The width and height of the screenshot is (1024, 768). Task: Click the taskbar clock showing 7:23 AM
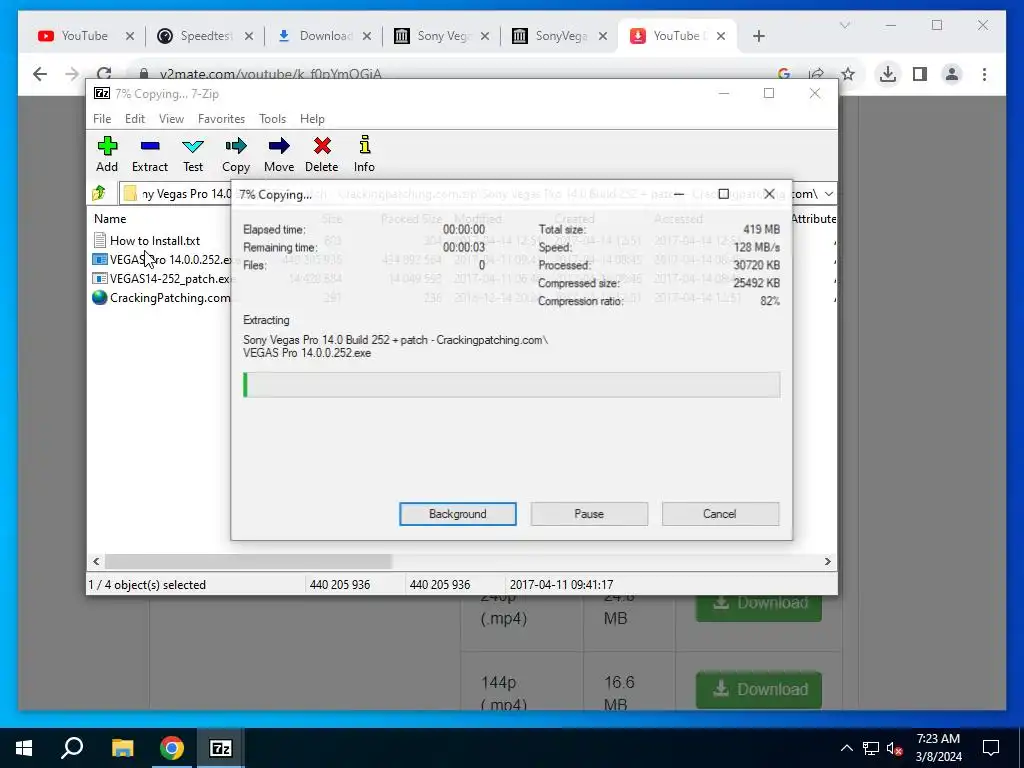[938, 748]
